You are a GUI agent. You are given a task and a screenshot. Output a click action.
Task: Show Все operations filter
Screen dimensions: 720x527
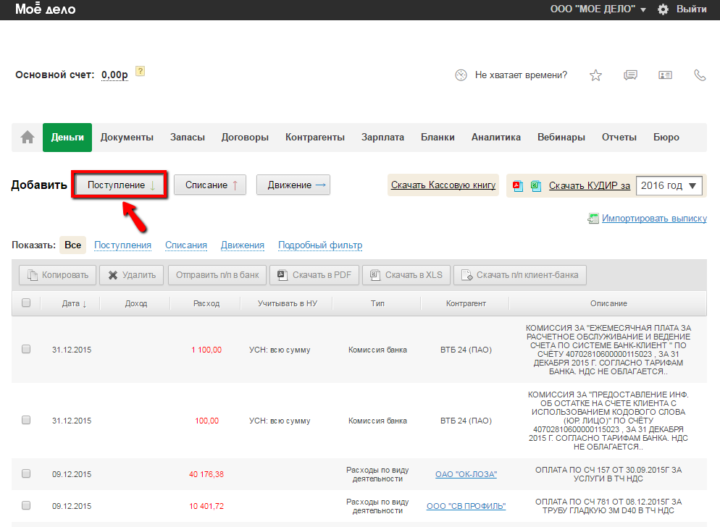tap(73, 245)
